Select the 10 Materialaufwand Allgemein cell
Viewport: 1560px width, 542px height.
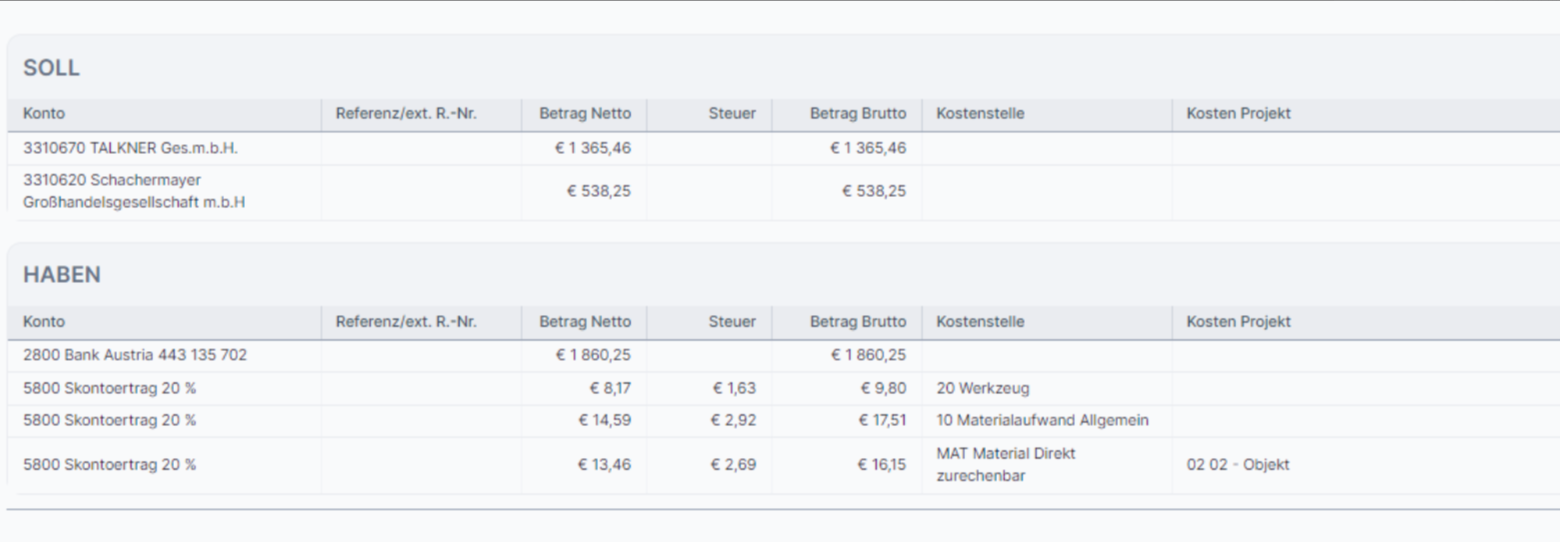(1042, 421)
